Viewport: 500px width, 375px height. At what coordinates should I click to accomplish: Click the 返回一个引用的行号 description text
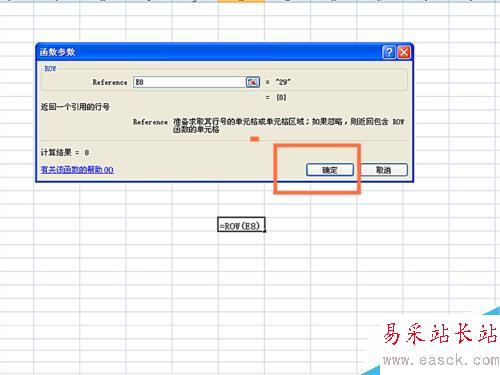[75, 107]
